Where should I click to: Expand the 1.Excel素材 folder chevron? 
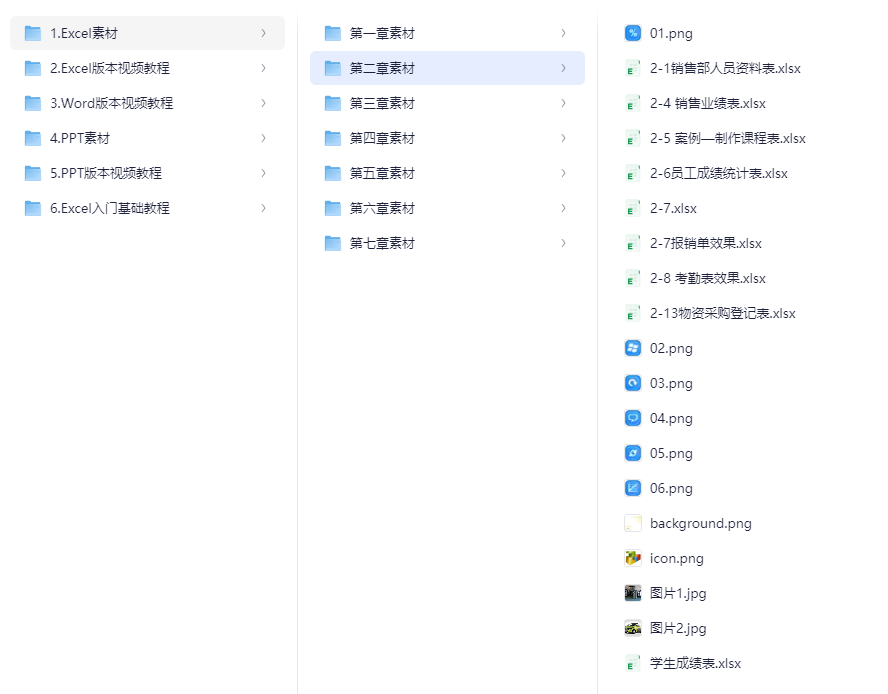coord(263,33)
